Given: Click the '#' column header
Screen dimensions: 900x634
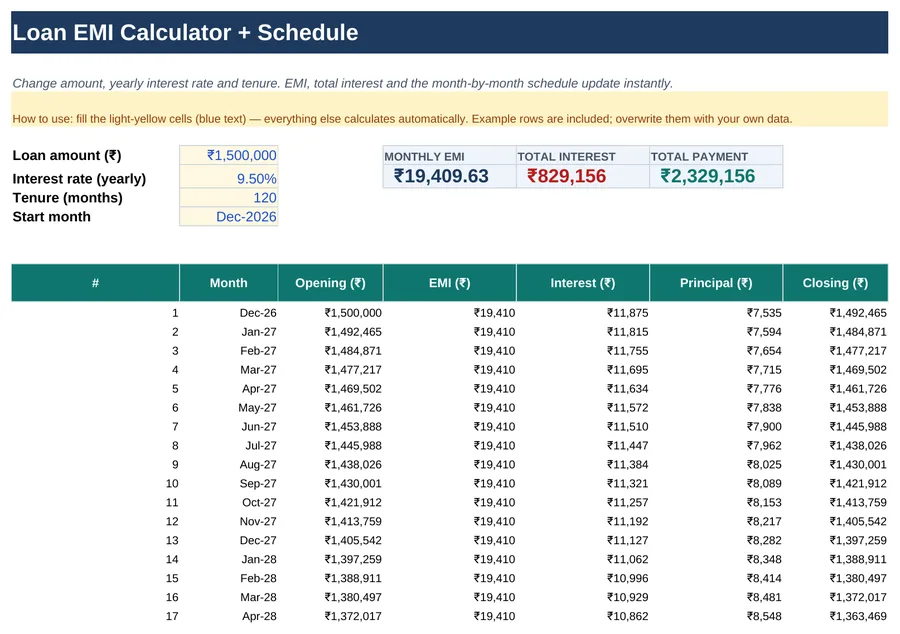Looking at the screenshot, I should point(95,283).
